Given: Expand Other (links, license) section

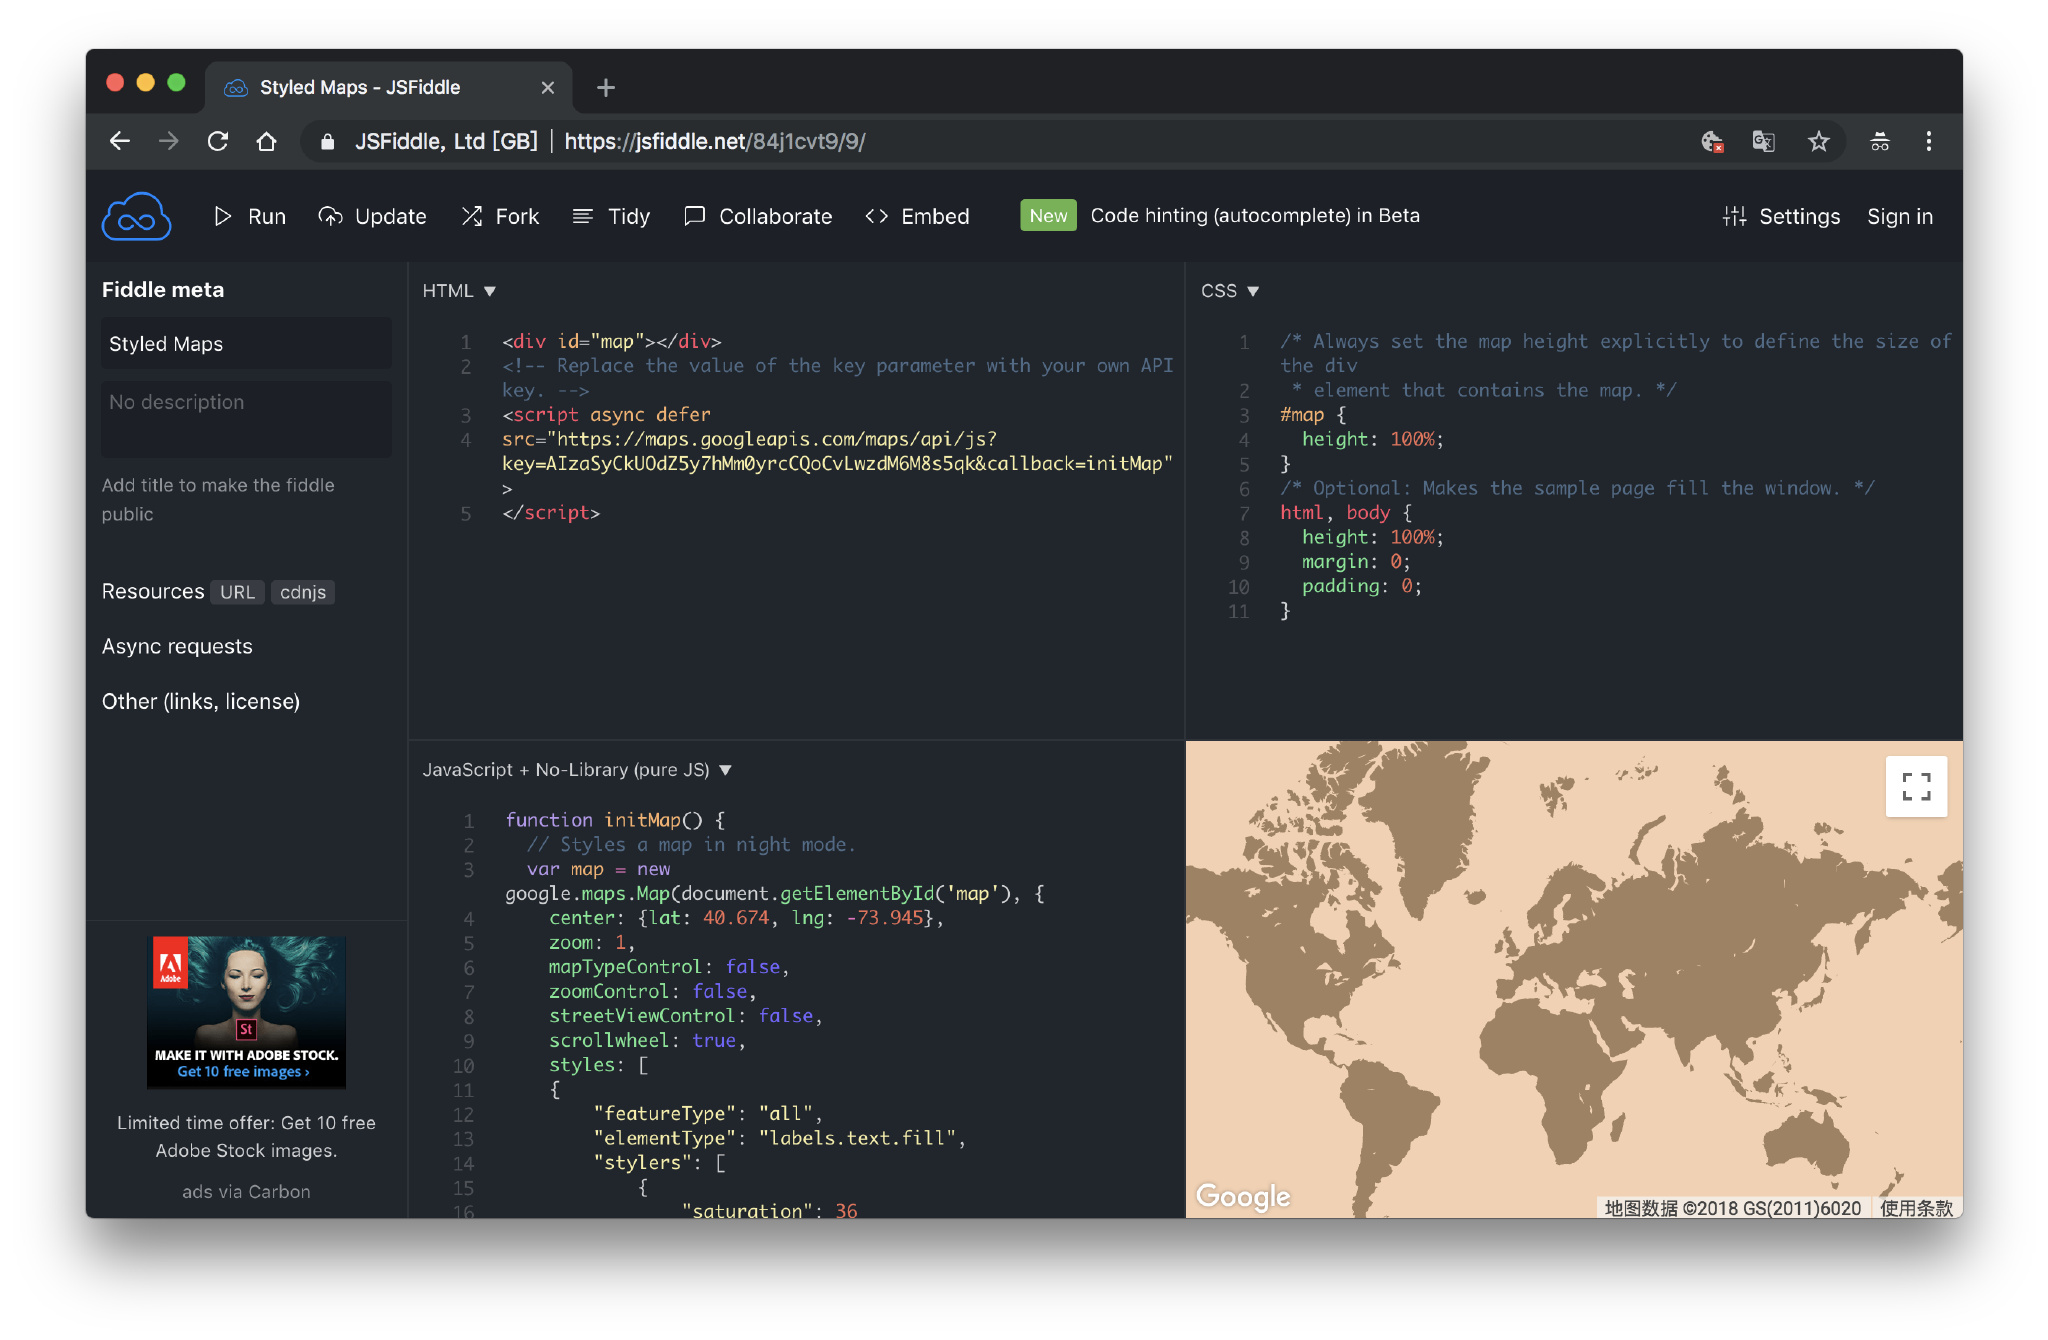Looking at the screenshot, I should [x=200, y=701].
